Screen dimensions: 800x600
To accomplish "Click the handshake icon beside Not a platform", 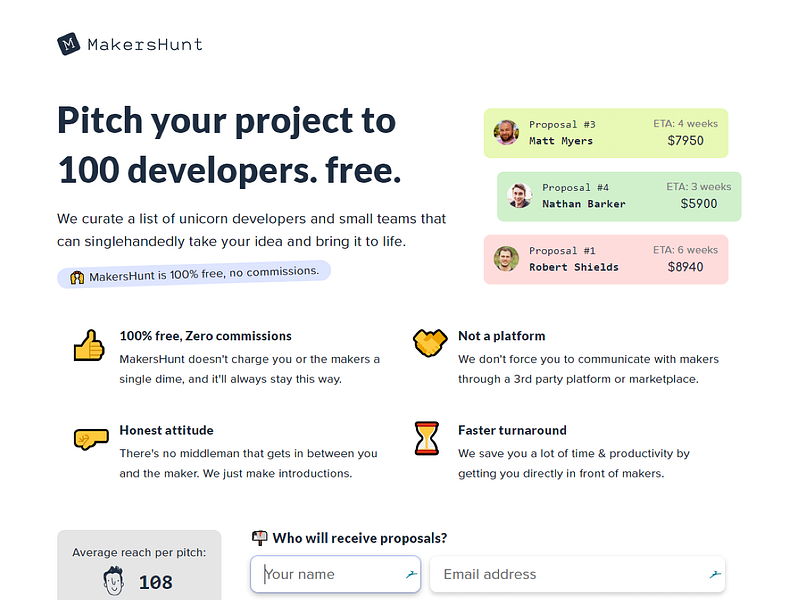I will pyautogui.click(x=430, y=342).
